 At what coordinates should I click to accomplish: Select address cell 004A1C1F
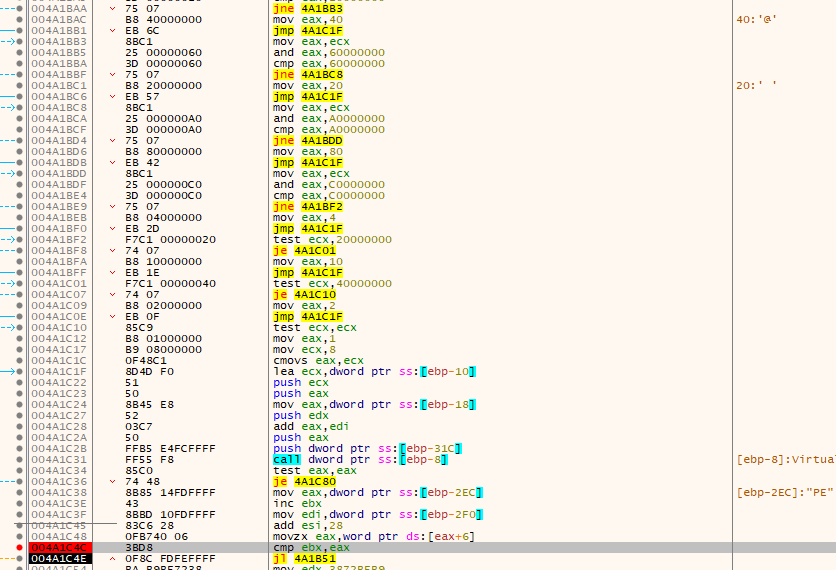[59, 372]
